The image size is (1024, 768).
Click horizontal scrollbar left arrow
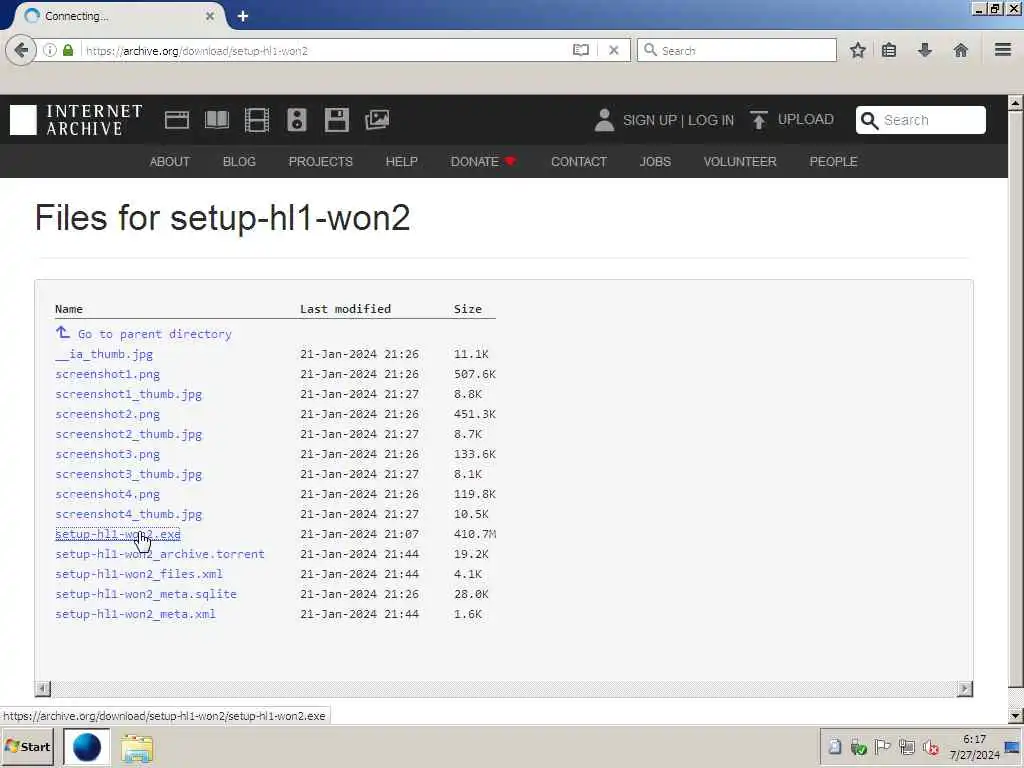[x=42, y=688]
